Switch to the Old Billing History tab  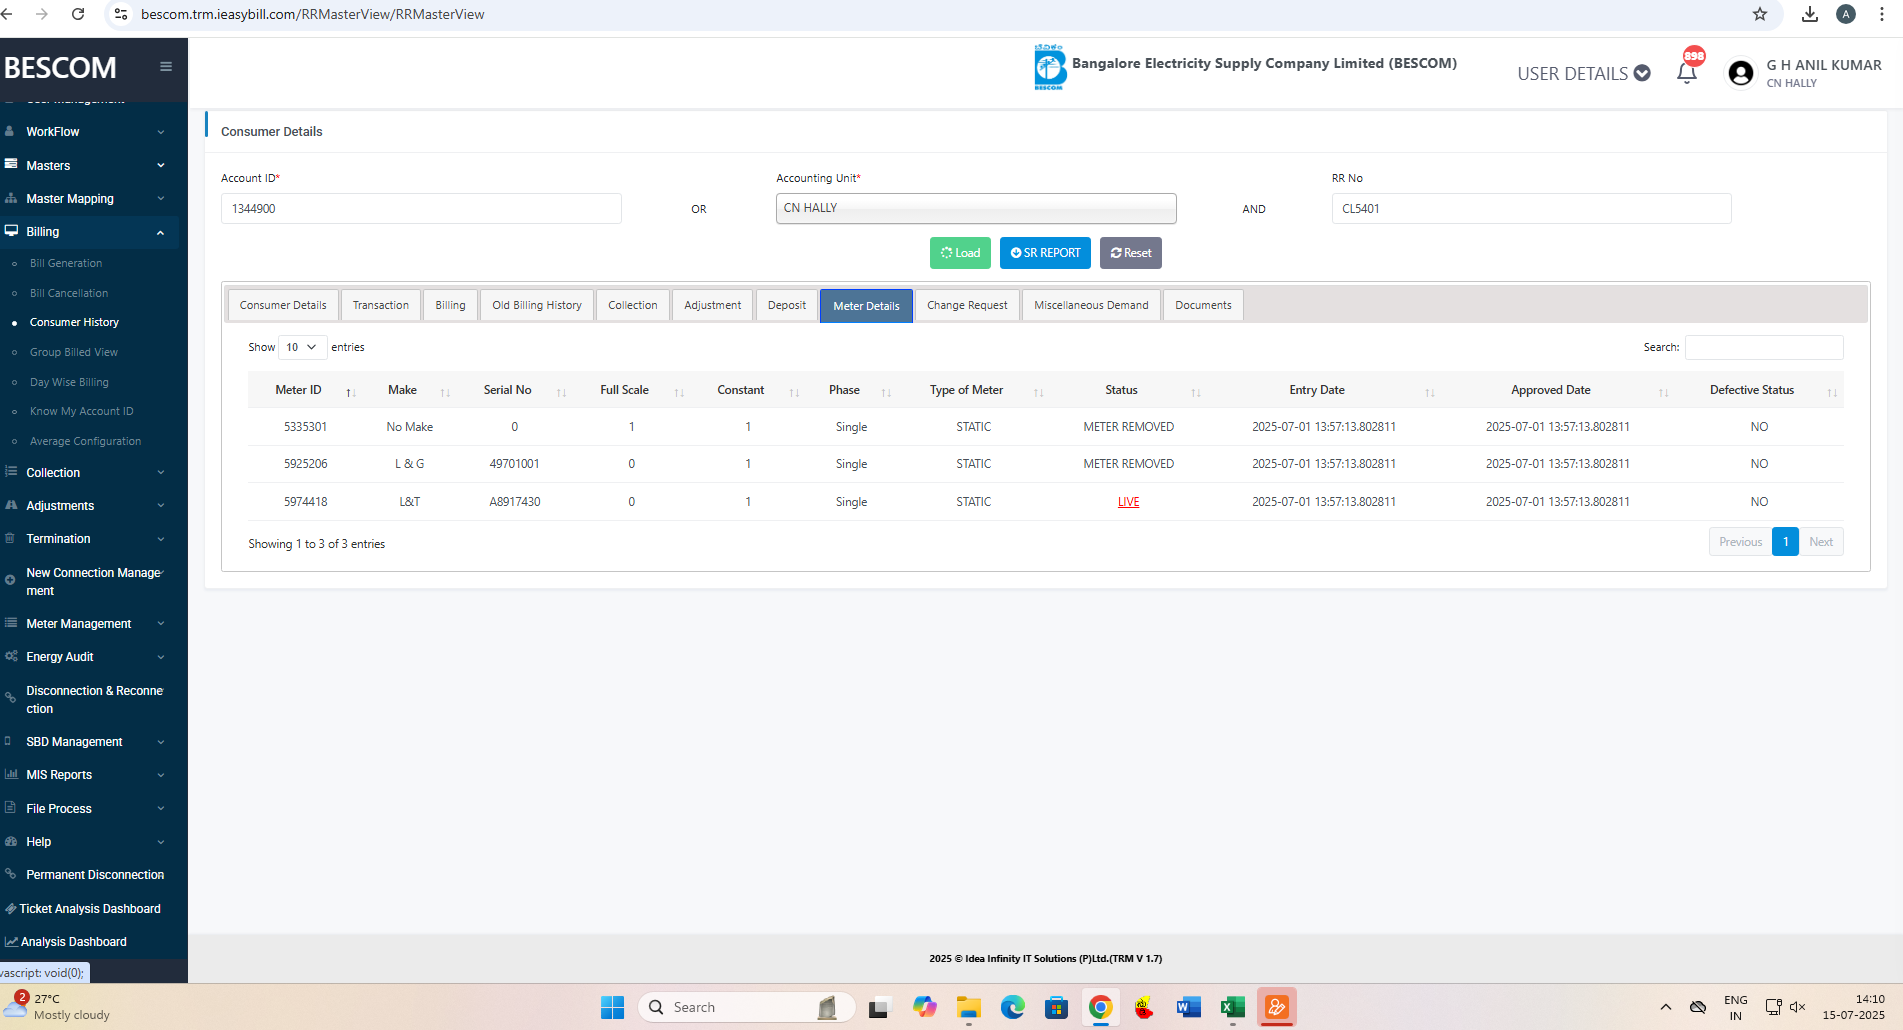pos(537,305)
